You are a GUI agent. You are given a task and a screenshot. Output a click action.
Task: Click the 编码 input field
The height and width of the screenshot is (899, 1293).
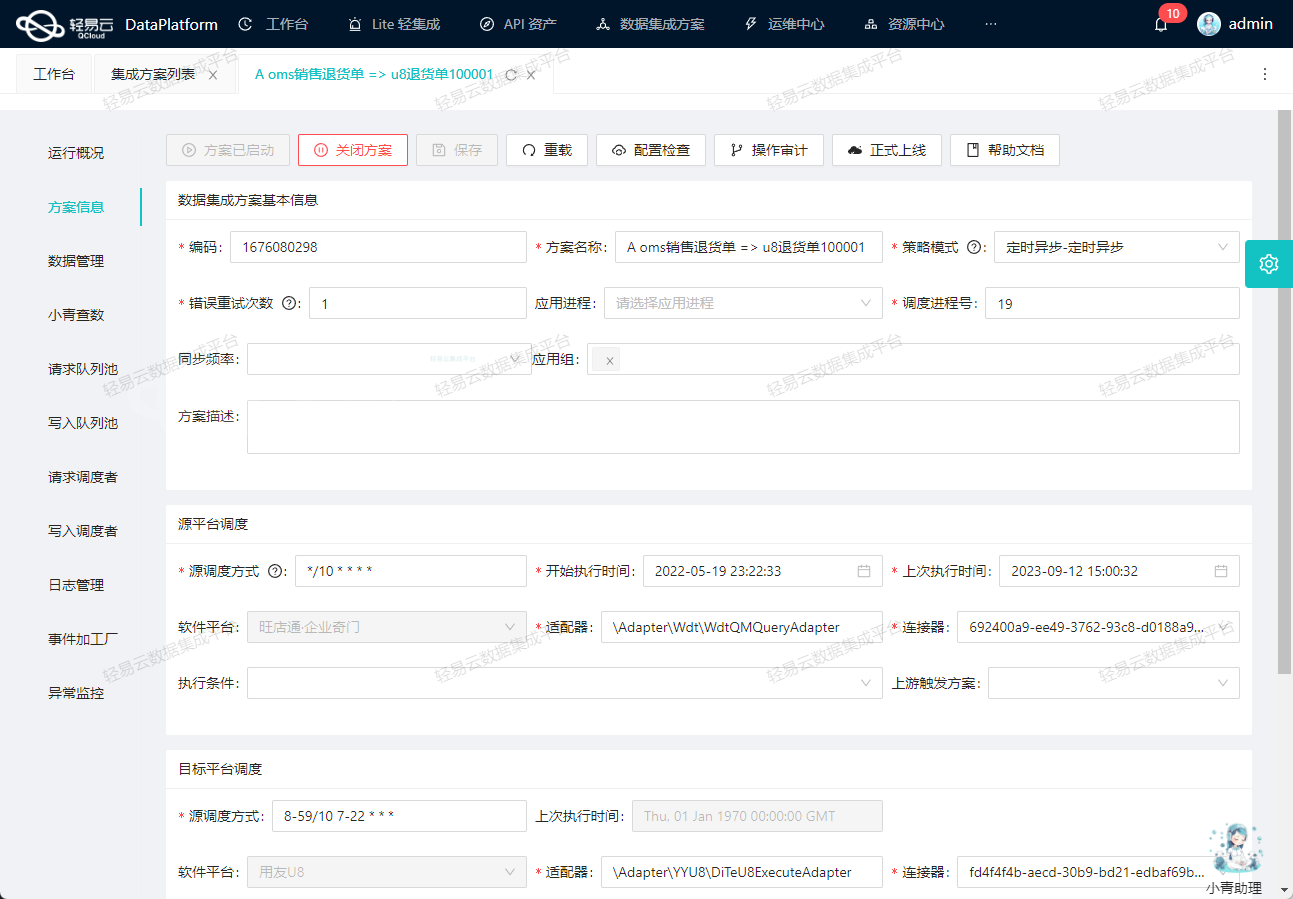[x=378, y=247]
